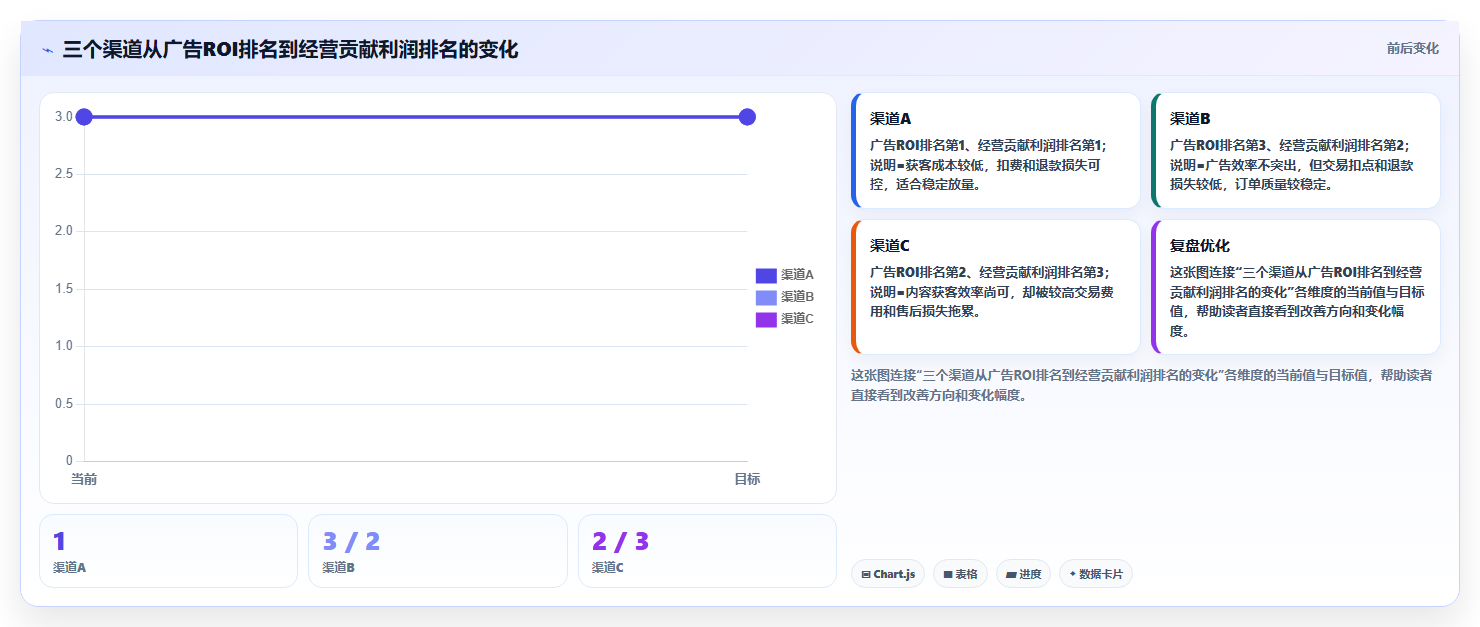
Task: Click the 前后变化 label in header
Action: click(x=1412, y=48)
